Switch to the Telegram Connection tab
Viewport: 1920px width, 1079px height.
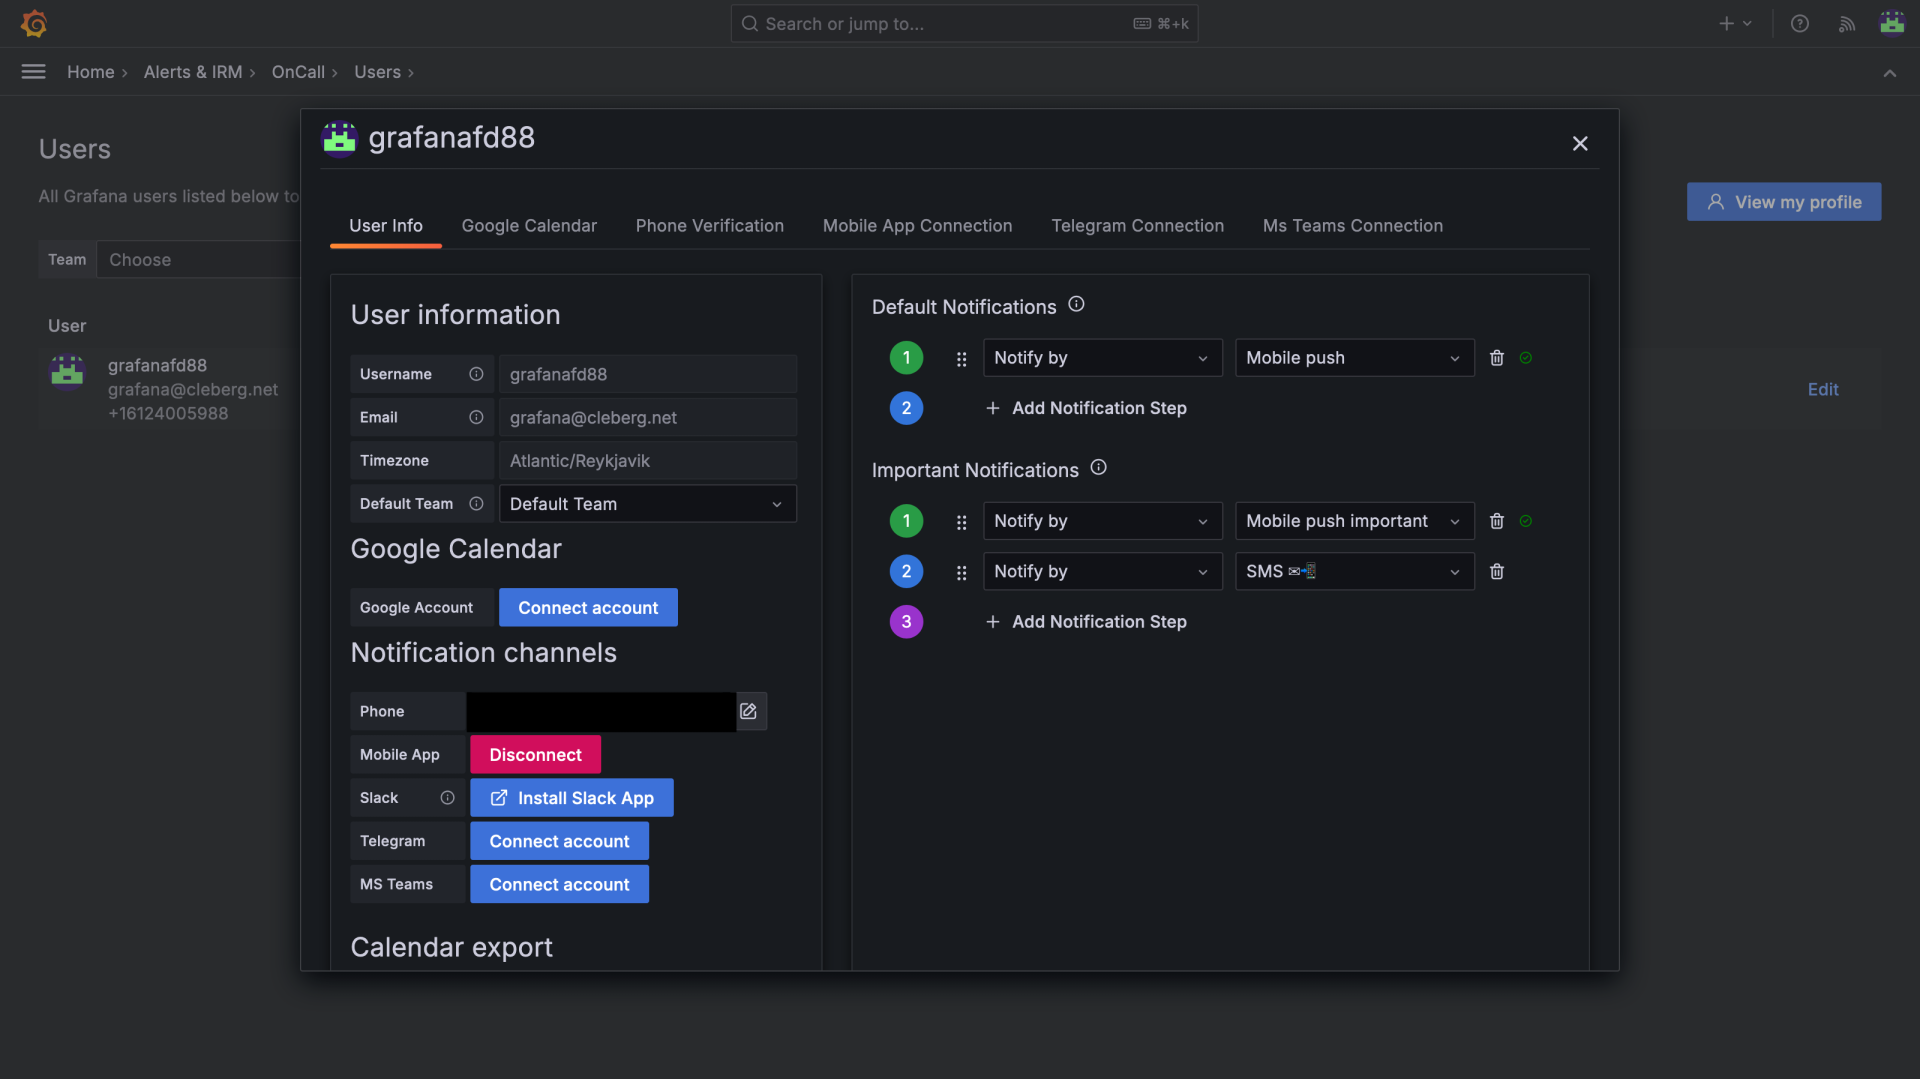(x=1137, y=226)
